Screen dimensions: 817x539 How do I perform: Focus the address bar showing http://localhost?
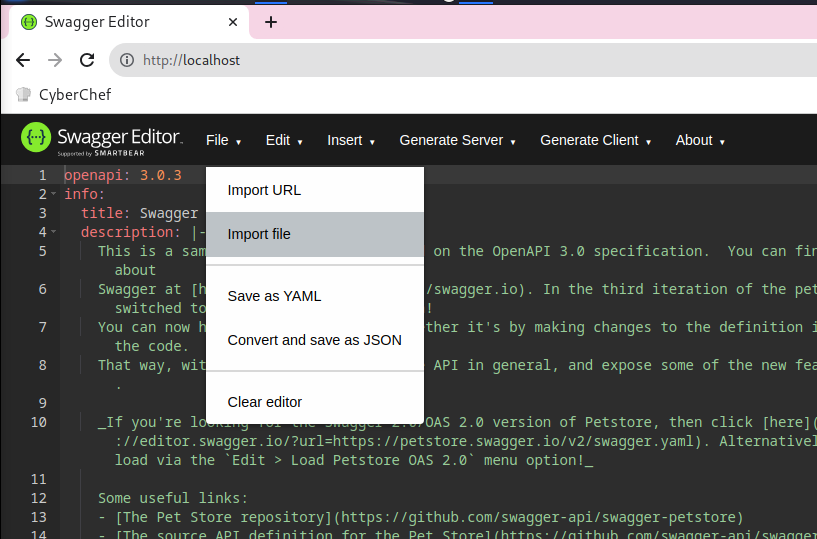coord(464,60)
